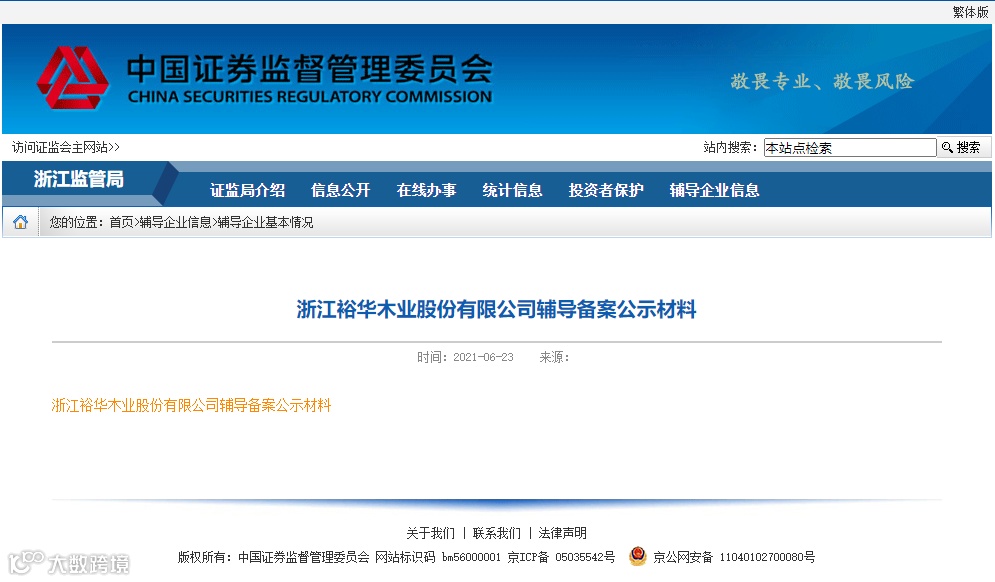Click 京公网安备 11040102700080号 text
The width and height of the screenshot is (995, 582).
pyautogui.click(x=734, y=557)
